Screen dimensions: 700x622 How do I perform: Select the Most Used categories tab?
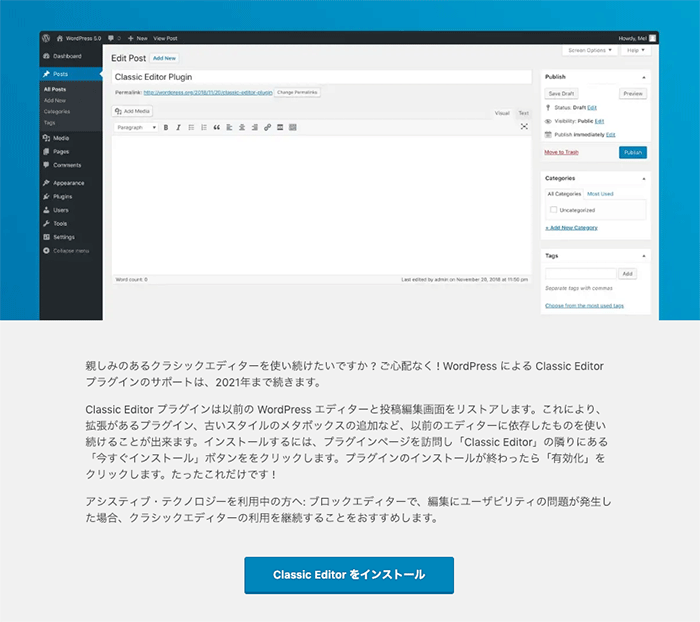click(600, 194)
